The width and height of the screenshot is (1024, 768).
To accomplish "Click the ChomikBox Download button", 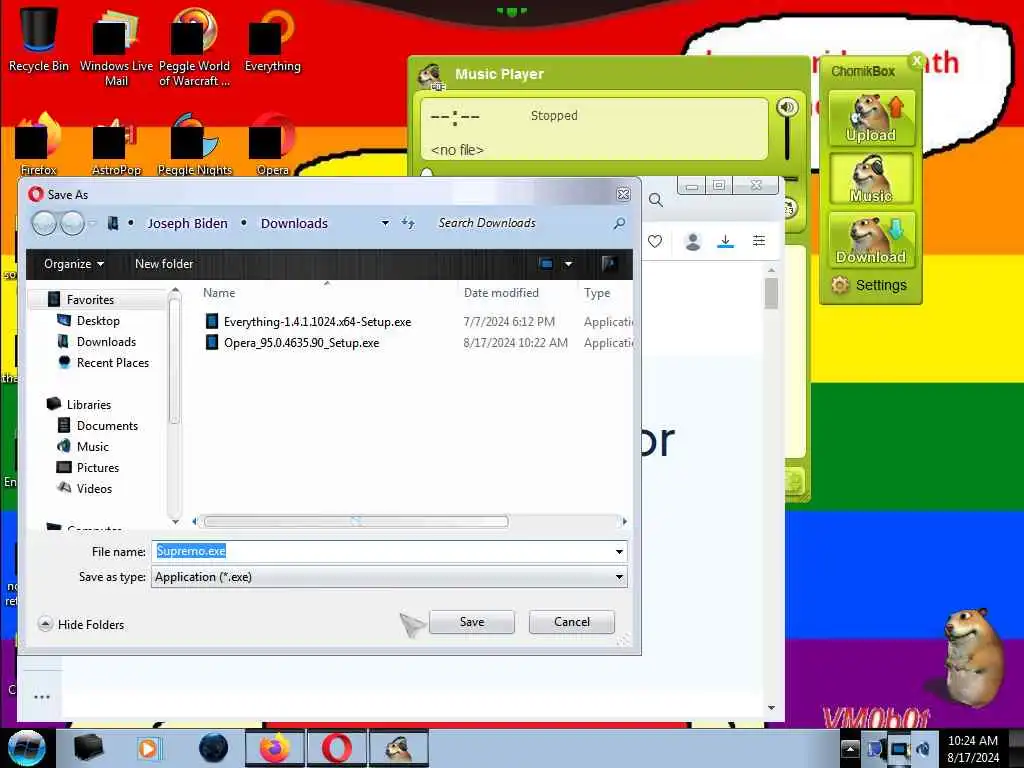I will point(871,240).
